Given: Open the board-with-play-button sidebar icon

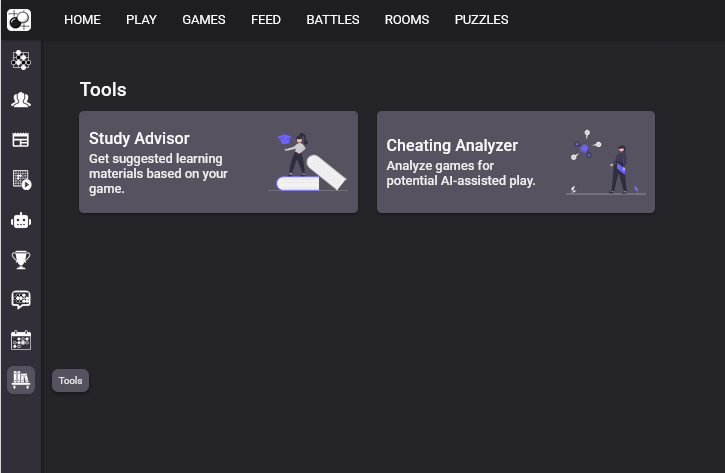Looking at the screenshot, I should click(20, 180).
